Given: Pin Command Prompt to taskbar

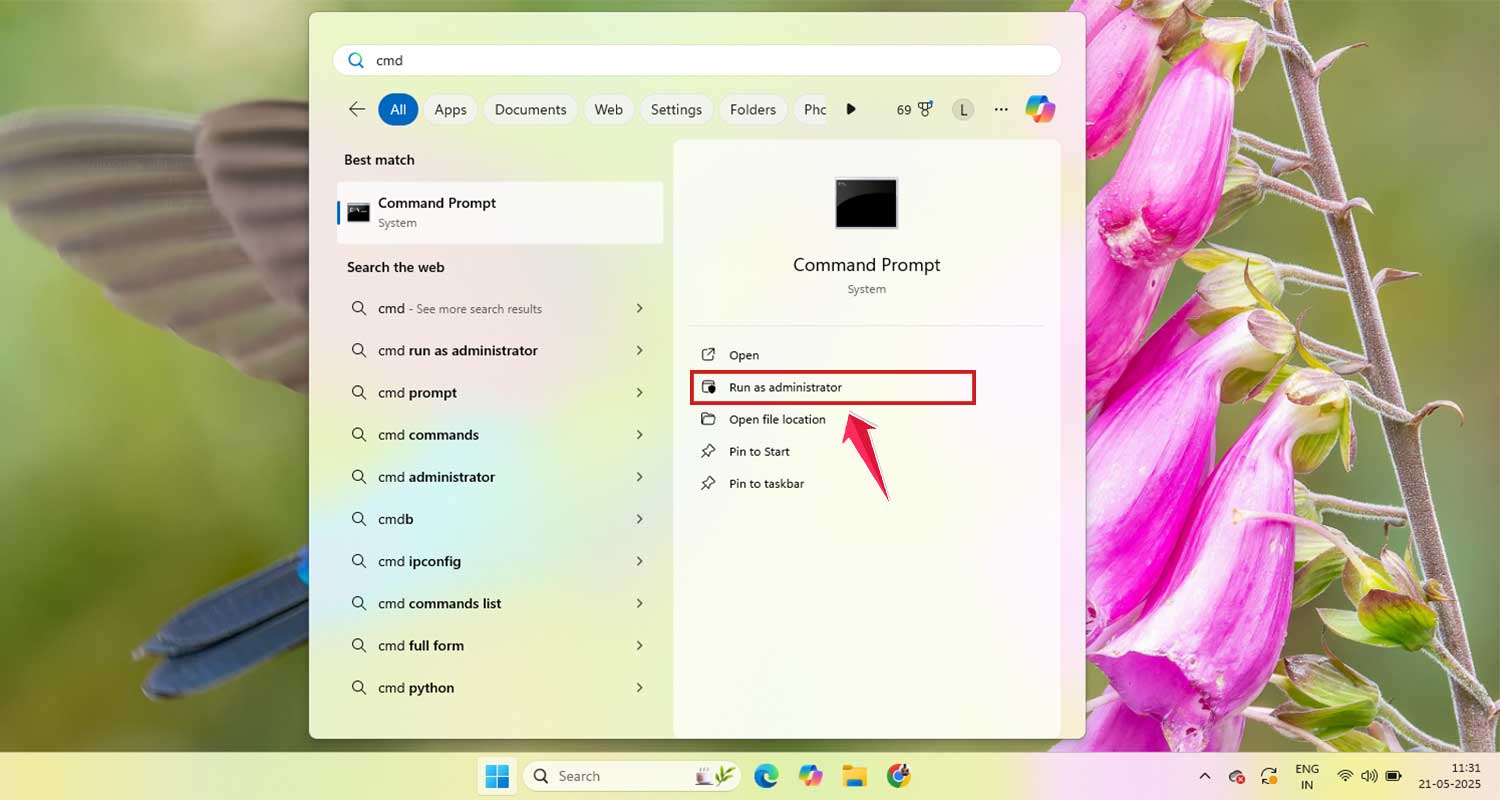Looking at the screenshot, I should (x=766, y=483).
